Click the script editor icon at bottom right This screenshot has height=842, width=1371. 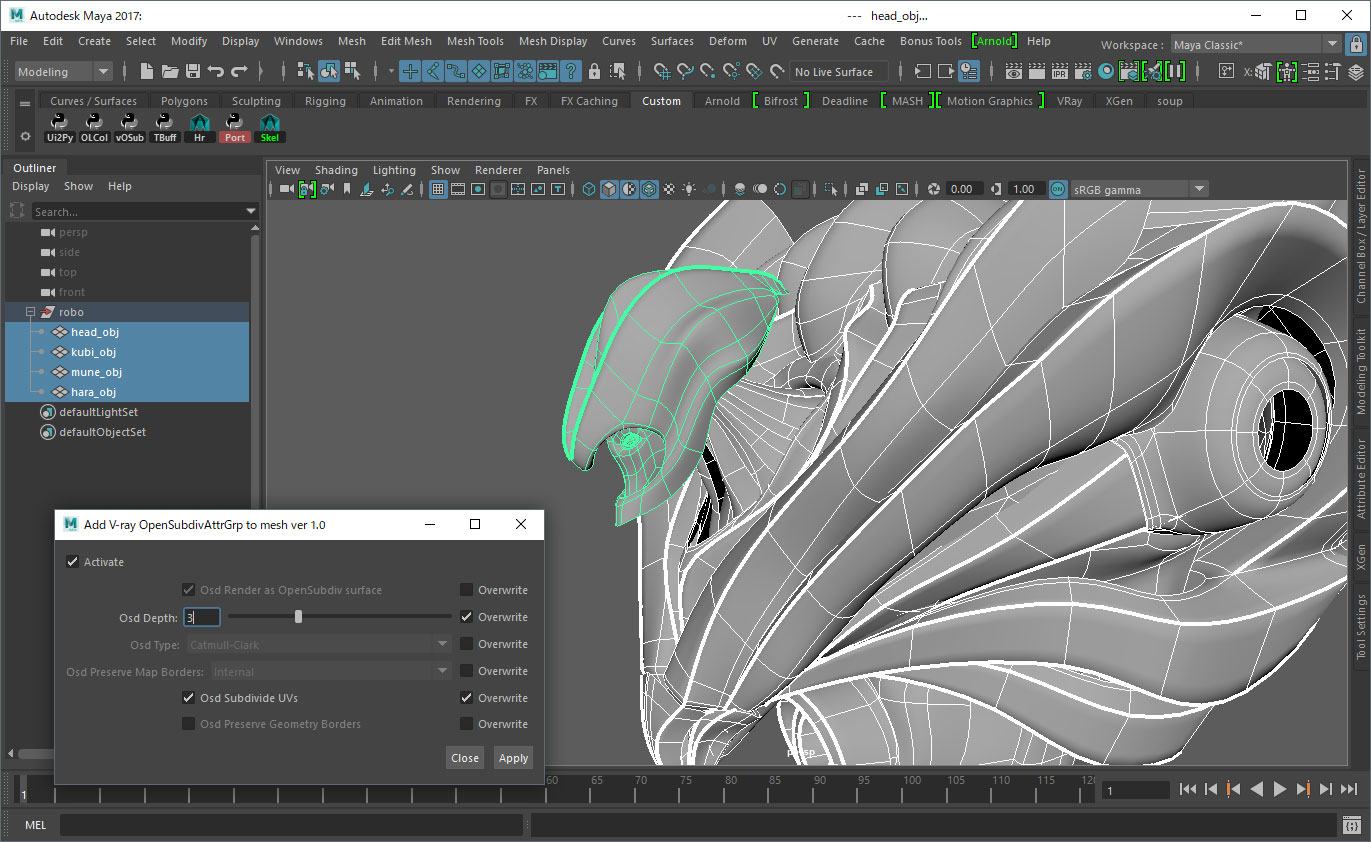1354,825
